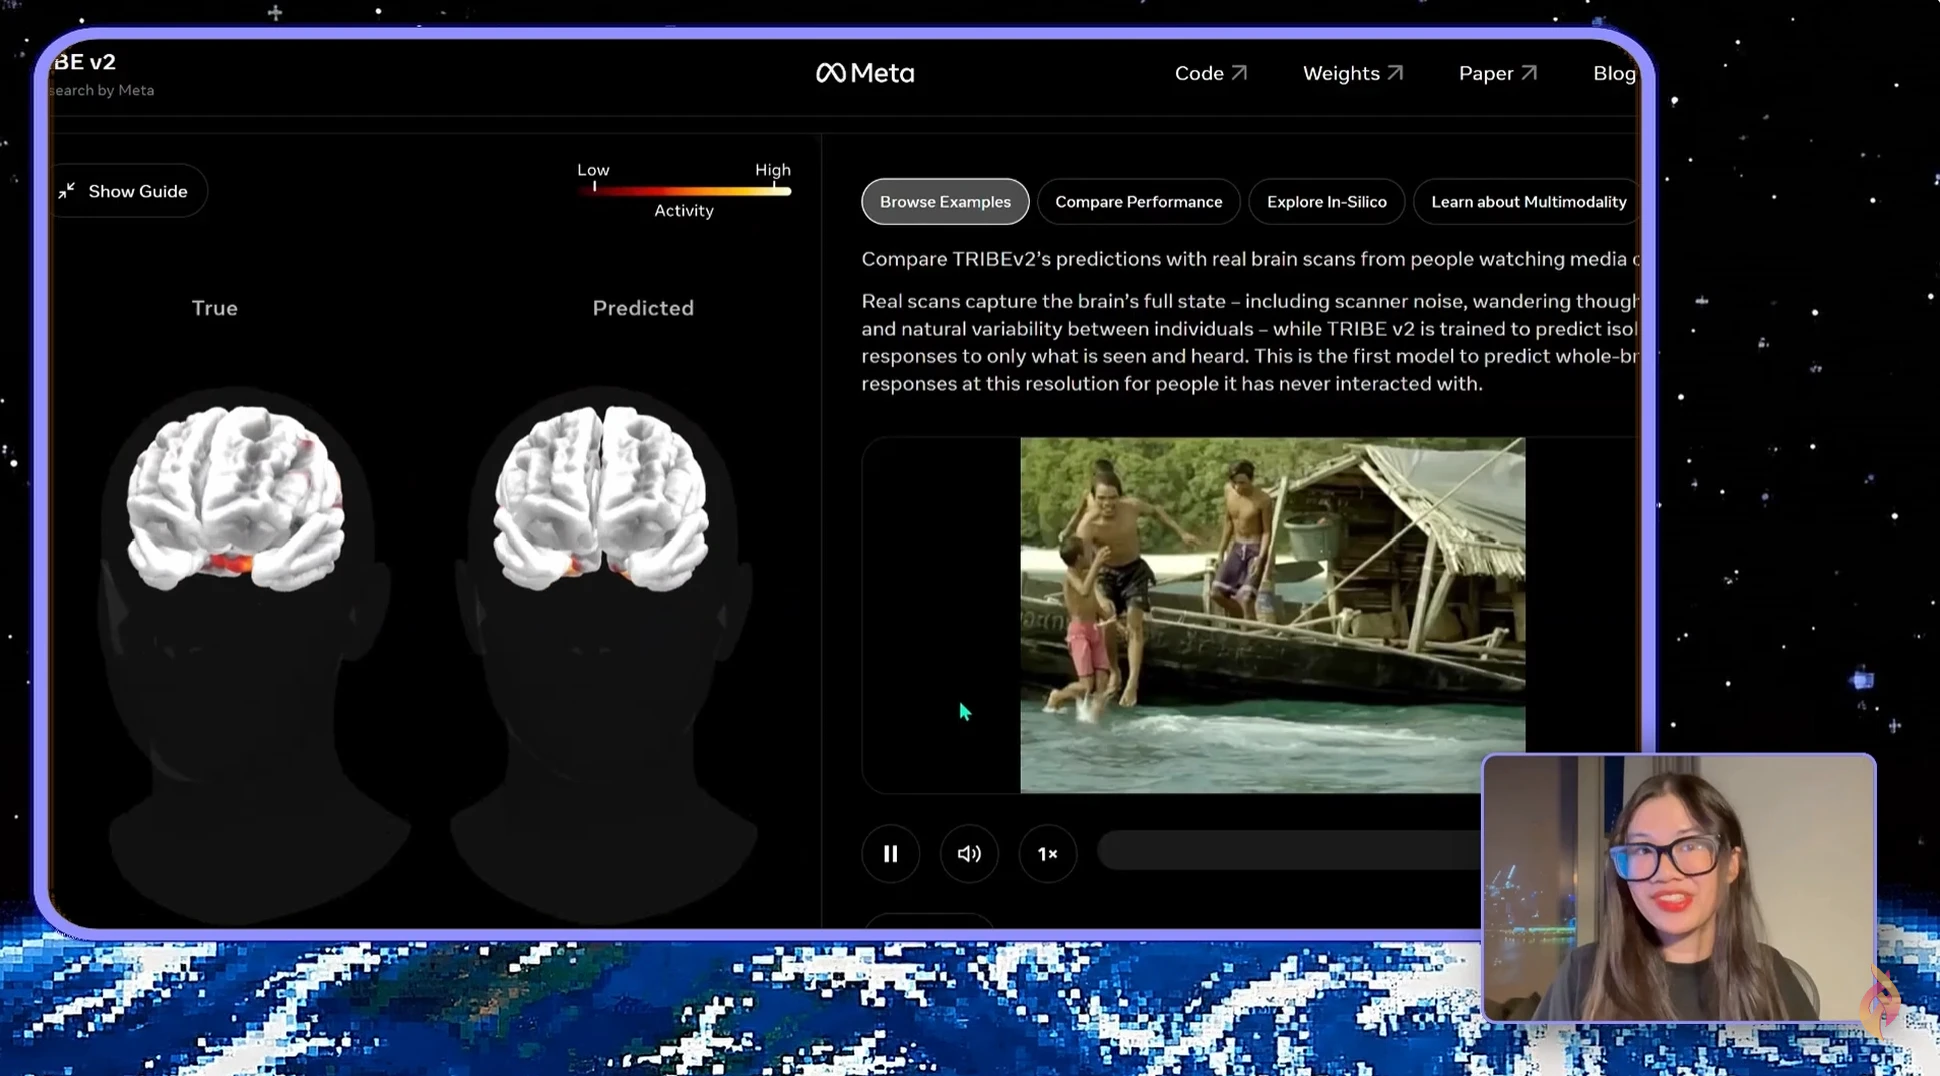Click the Show Guide button

click(x=128, y=191)
